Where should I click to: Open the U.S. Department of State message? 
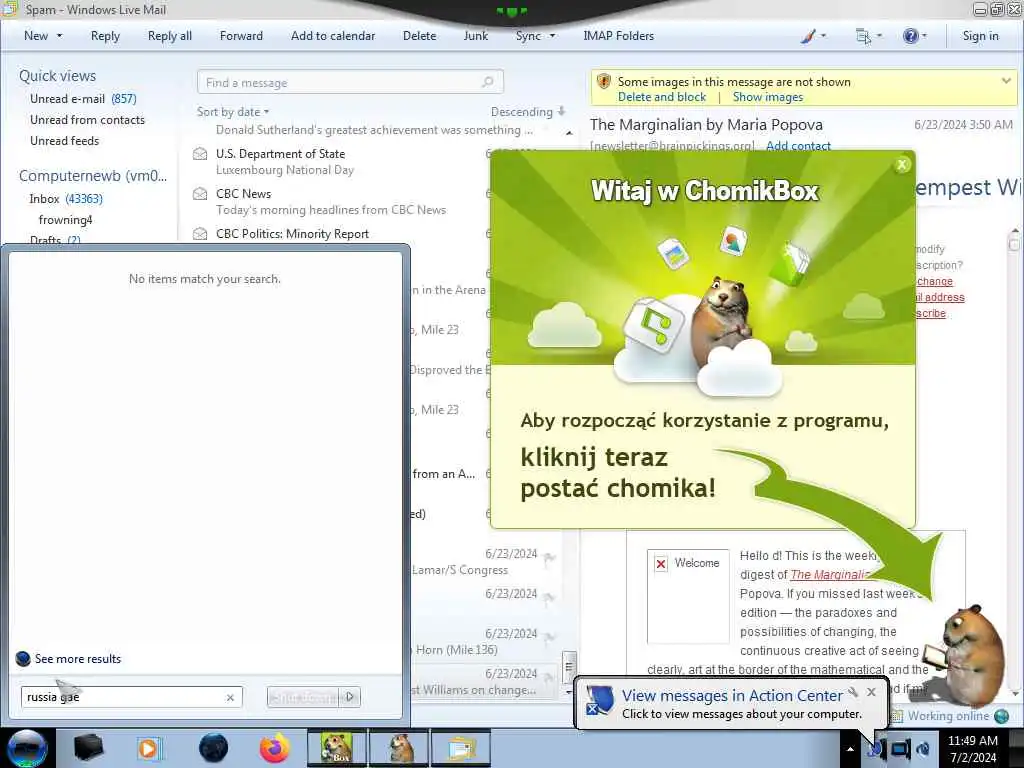click(353, 161)
